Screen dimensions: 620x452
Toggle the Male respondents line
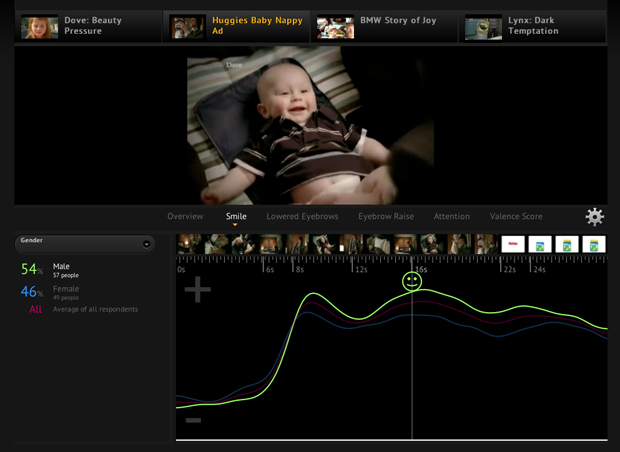point(60,269)
